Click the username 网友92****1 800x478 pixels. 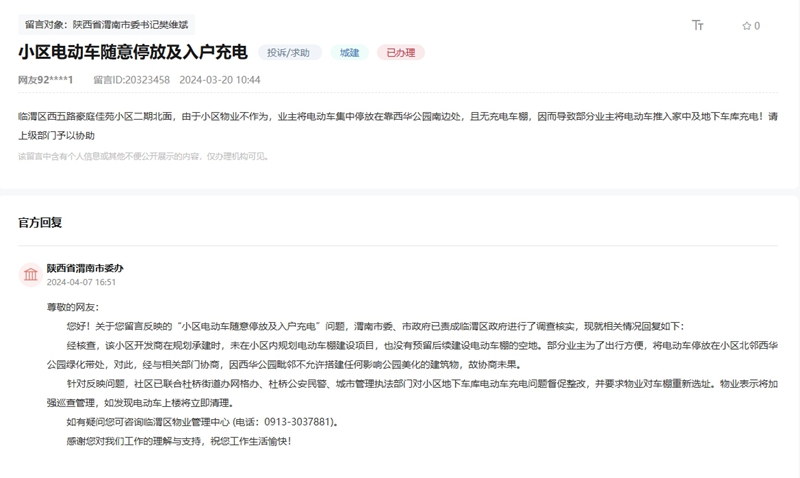(x=45, y=80)
